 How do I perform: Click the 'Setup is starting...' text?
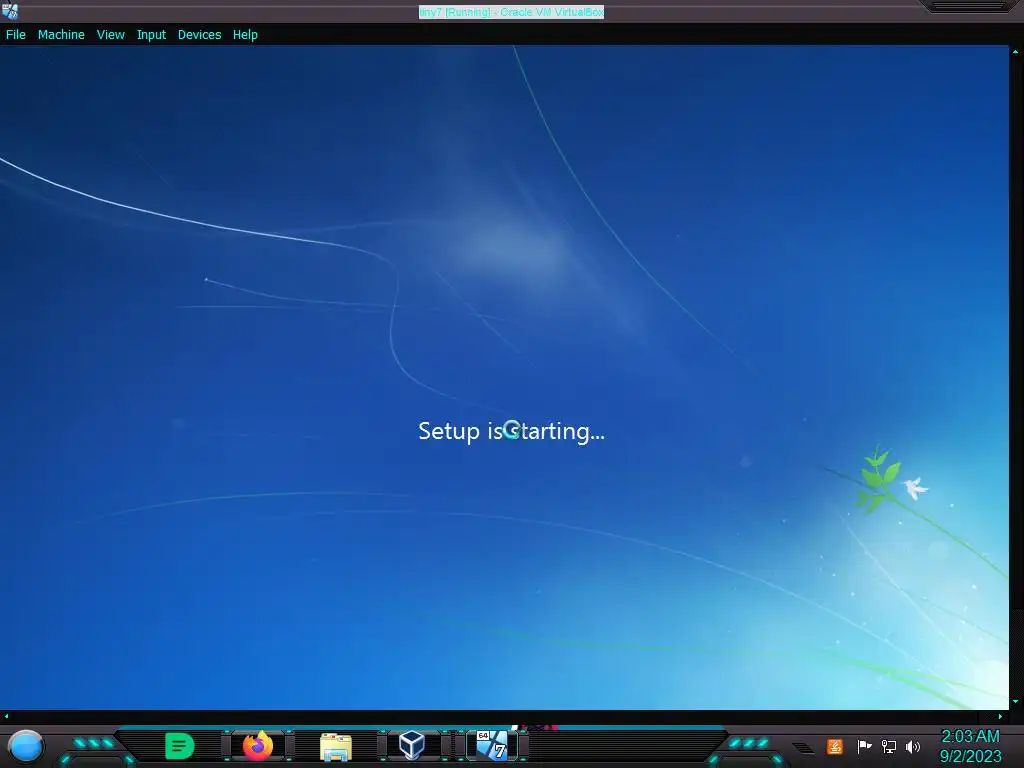click(x=511, y=431)
